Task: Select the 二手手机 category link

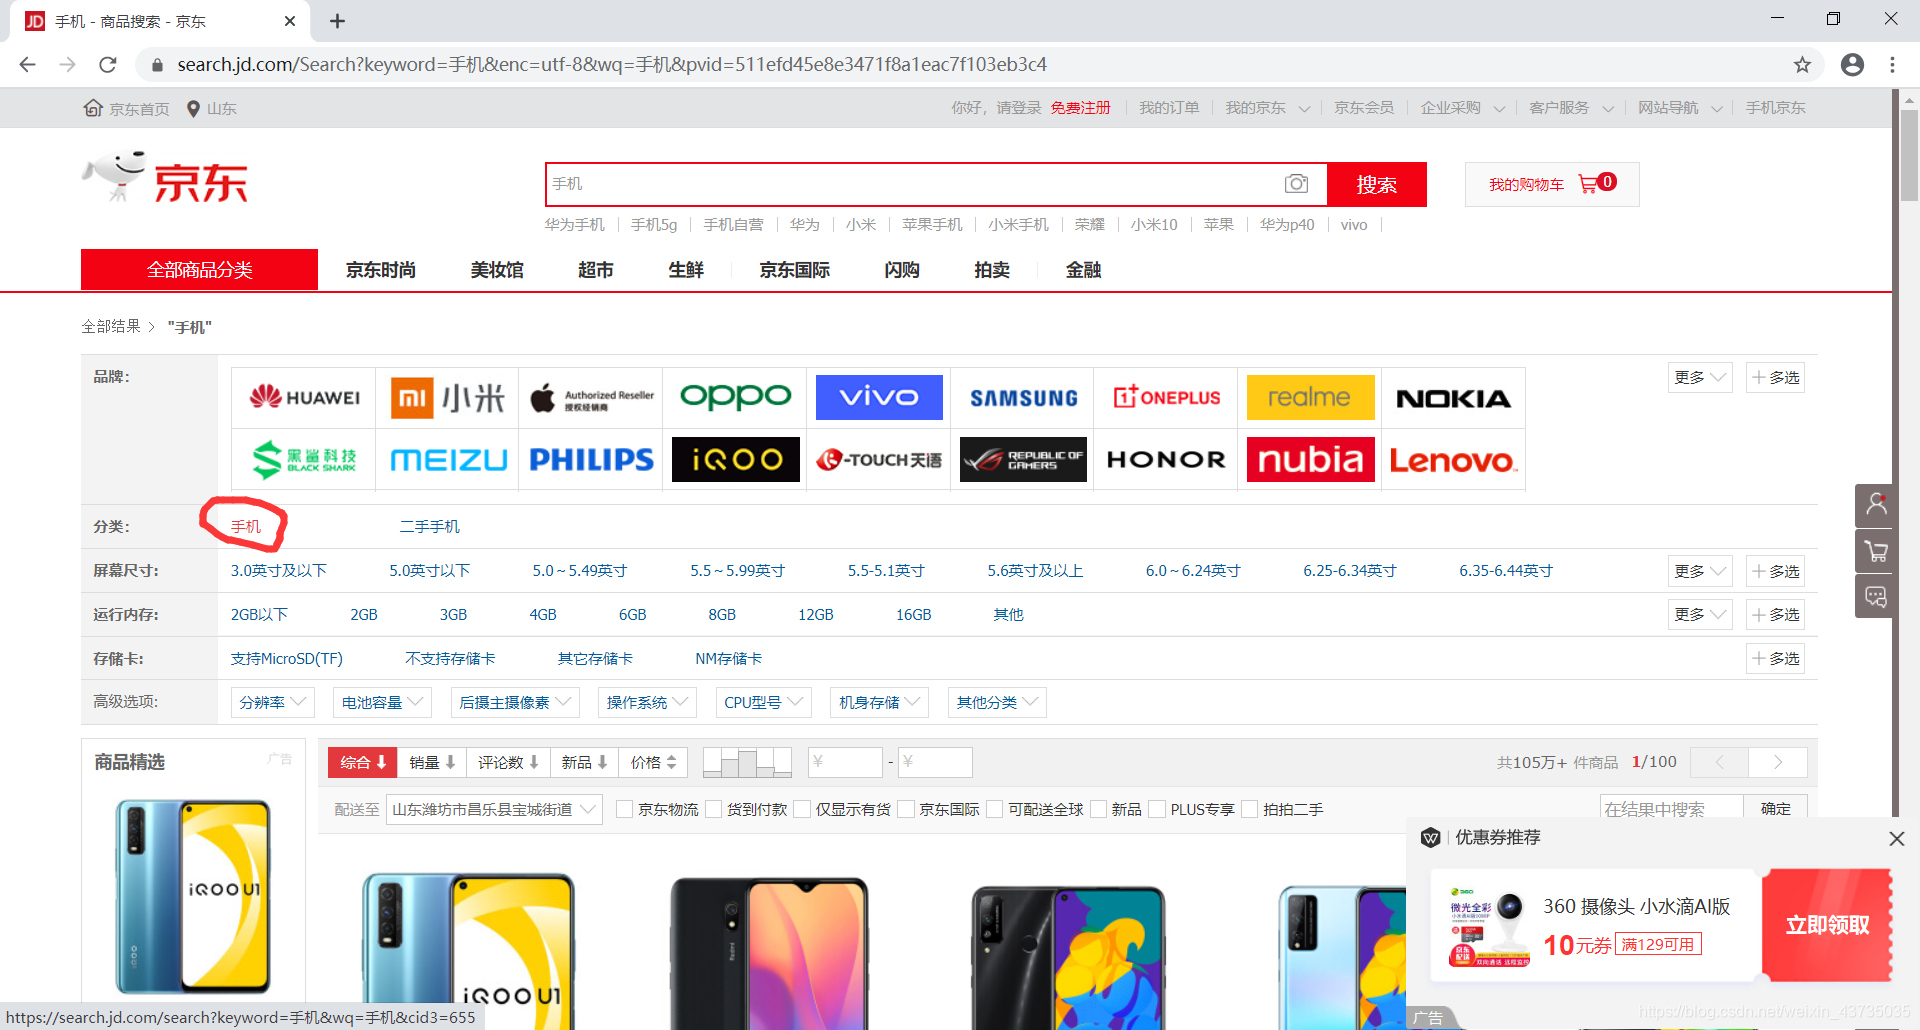Action: (430, 526)
